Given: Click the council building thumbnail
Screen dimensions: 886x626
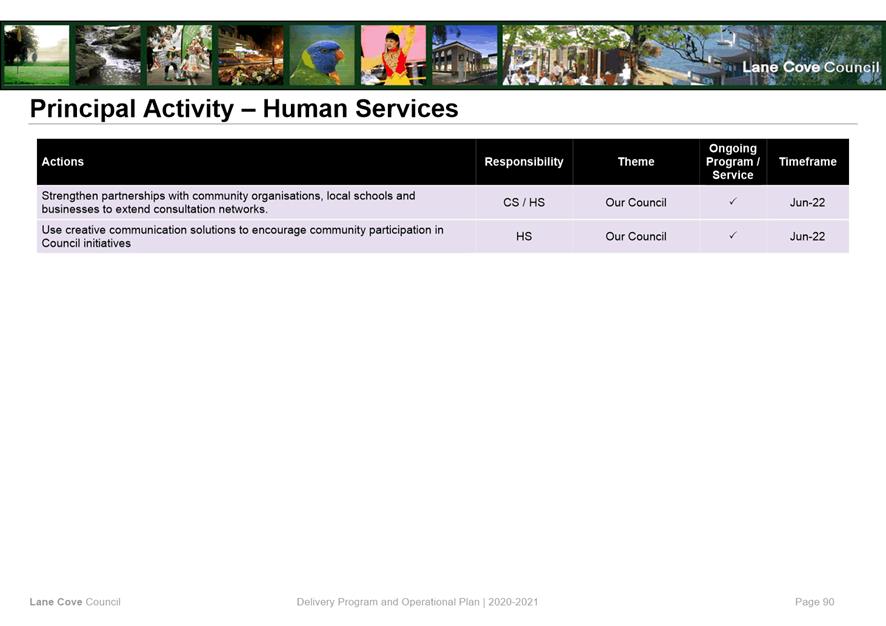Looking at the screenshot, I should [x=464, y=55].
